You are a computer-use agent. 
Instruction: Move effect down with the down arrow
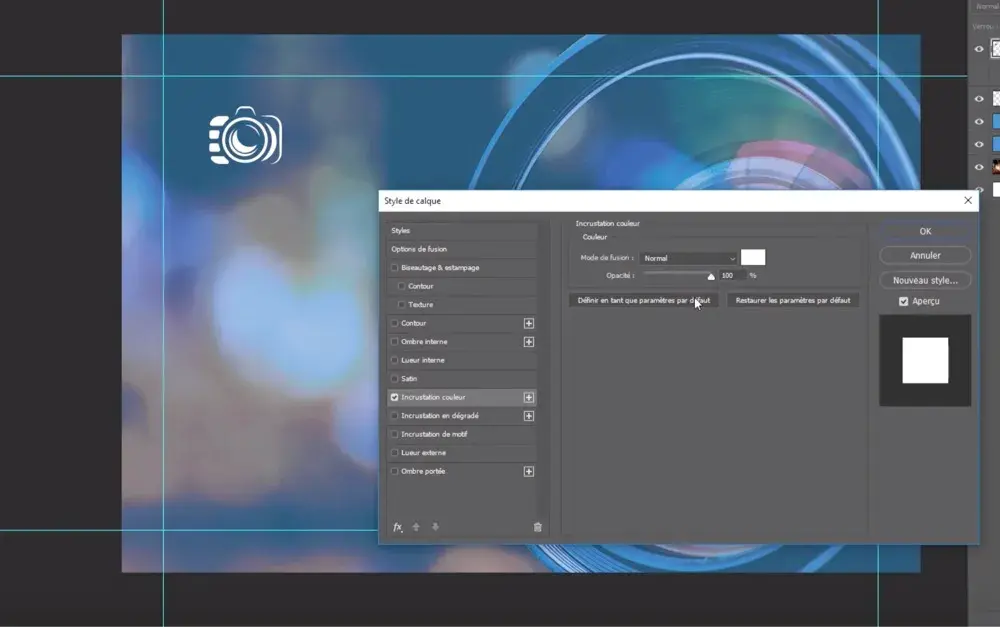[x=436, y=527]
